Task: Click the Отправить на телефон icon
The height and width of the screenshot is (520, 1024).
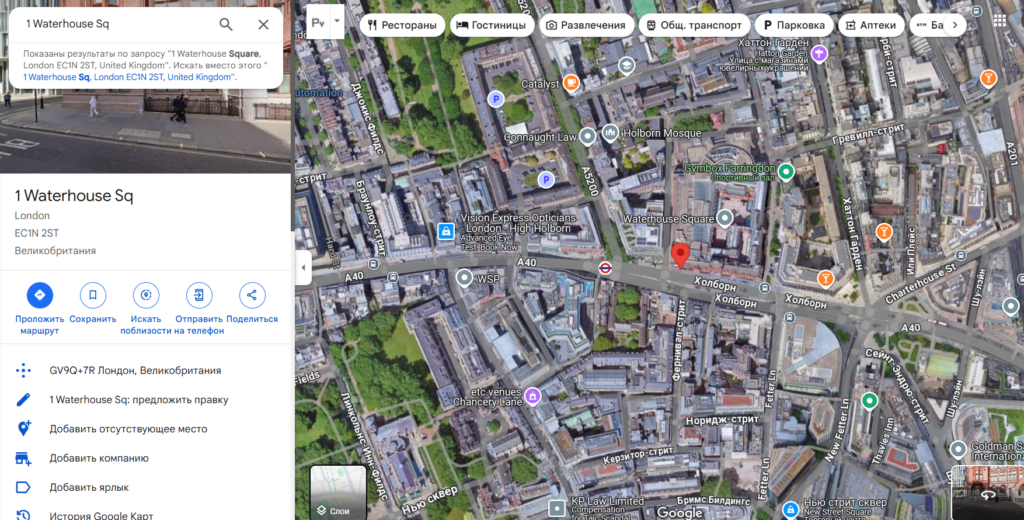Action: tap(199, 295)
